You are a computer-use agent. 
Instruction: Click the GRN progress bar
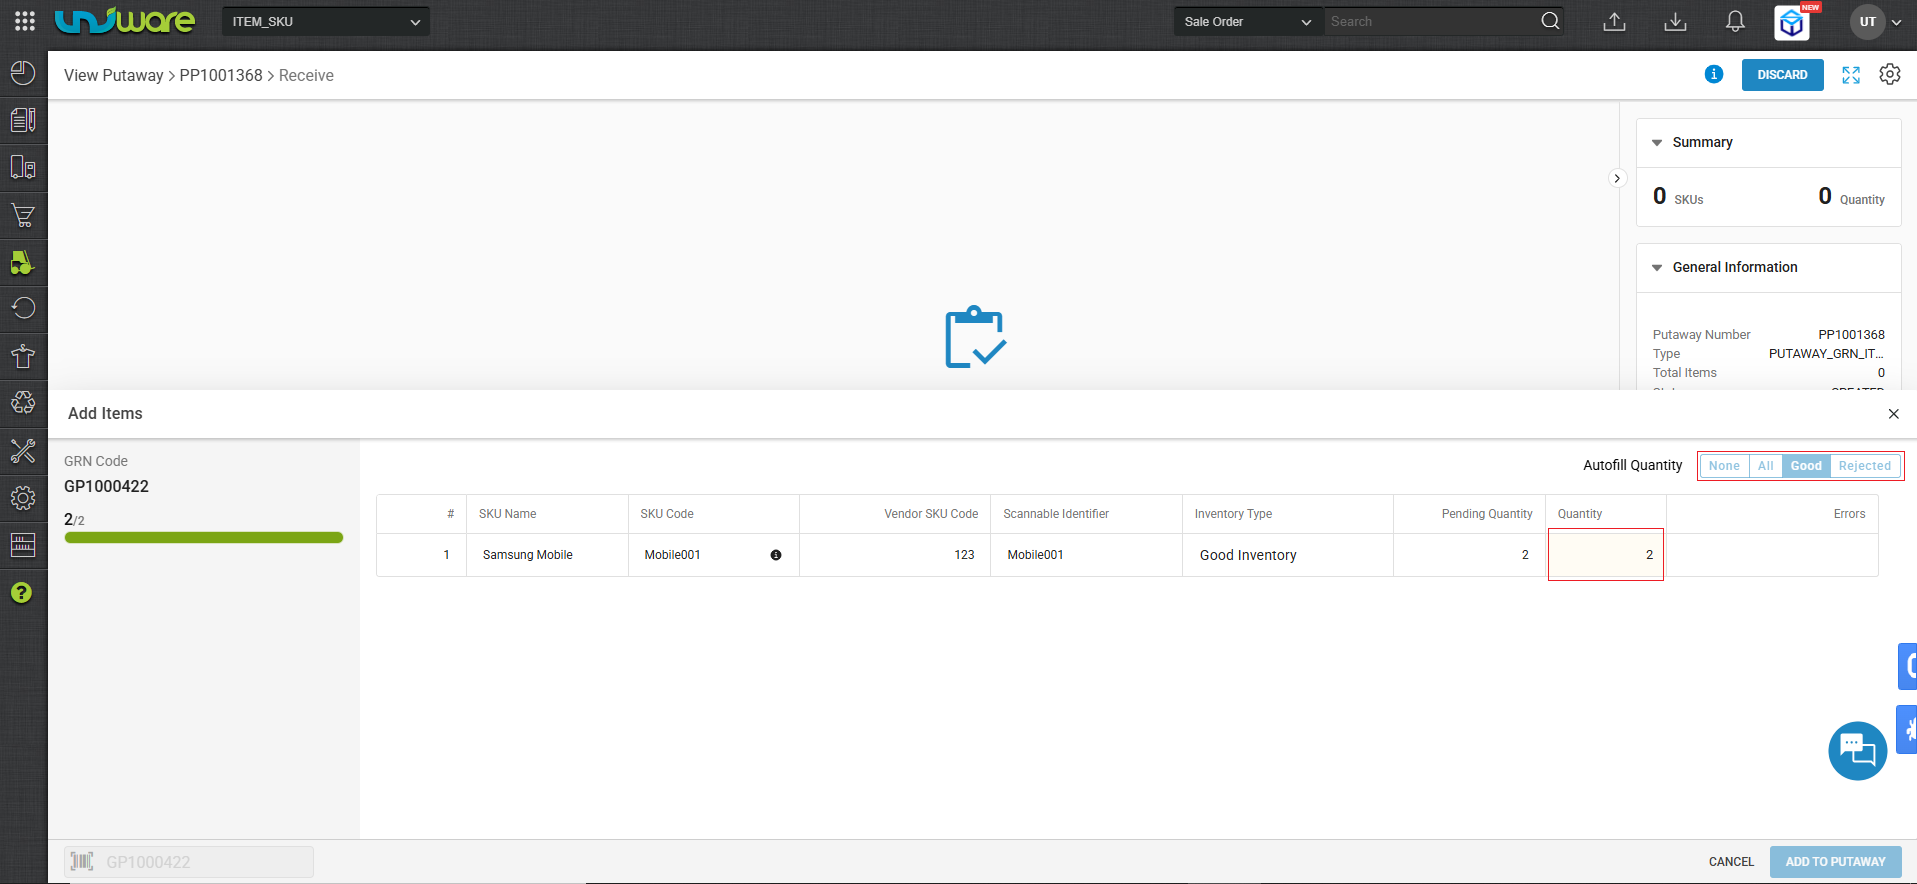pyautogui.click(x=204, y=538)
